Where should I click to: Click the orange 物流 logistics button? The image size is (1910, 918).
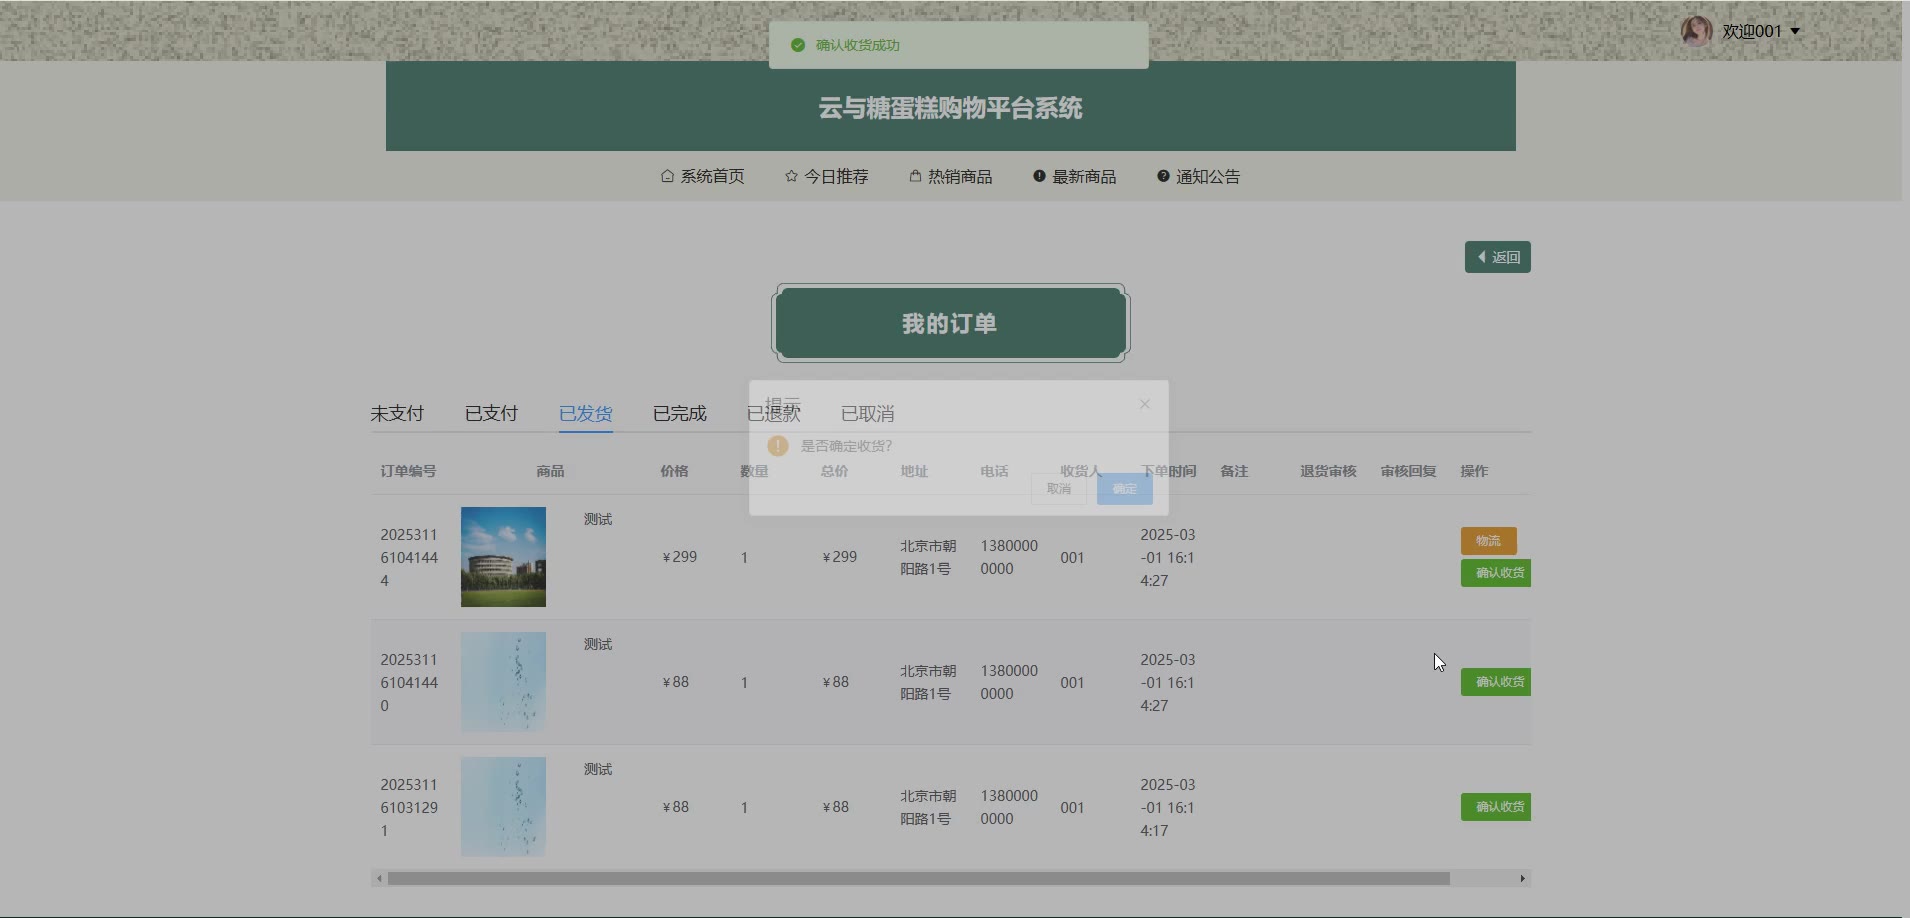[x=1488, y=540]
